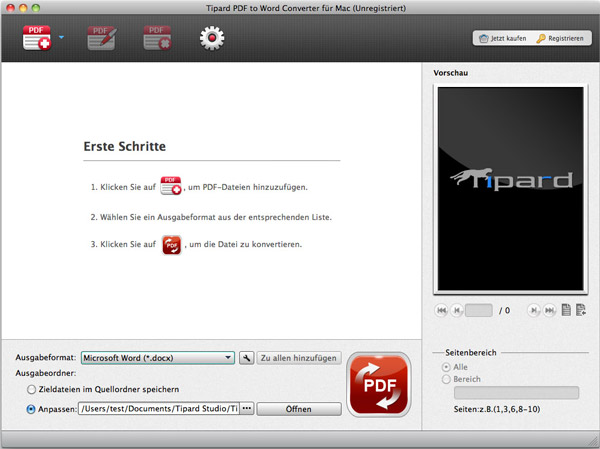Click the Vorschau label
This screenshot has width=600, height=449.
point(451,73)
